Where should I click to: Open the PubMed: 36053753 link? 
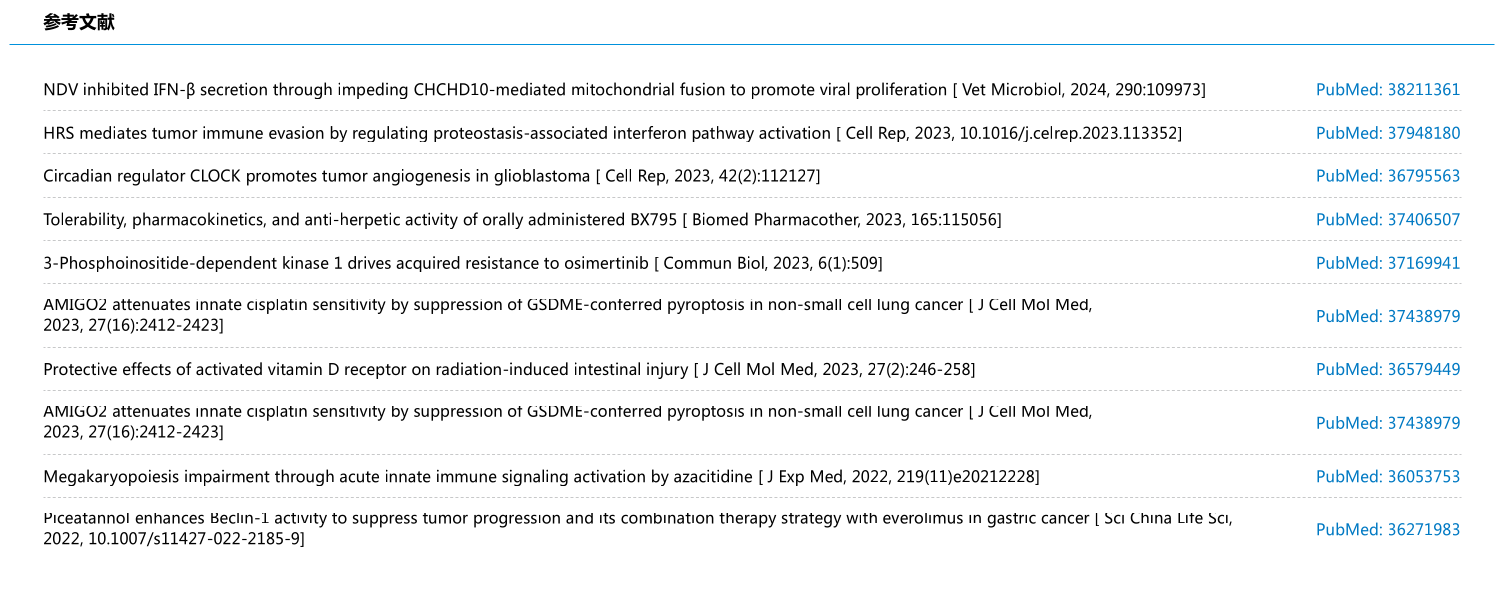pos(1388,476)
